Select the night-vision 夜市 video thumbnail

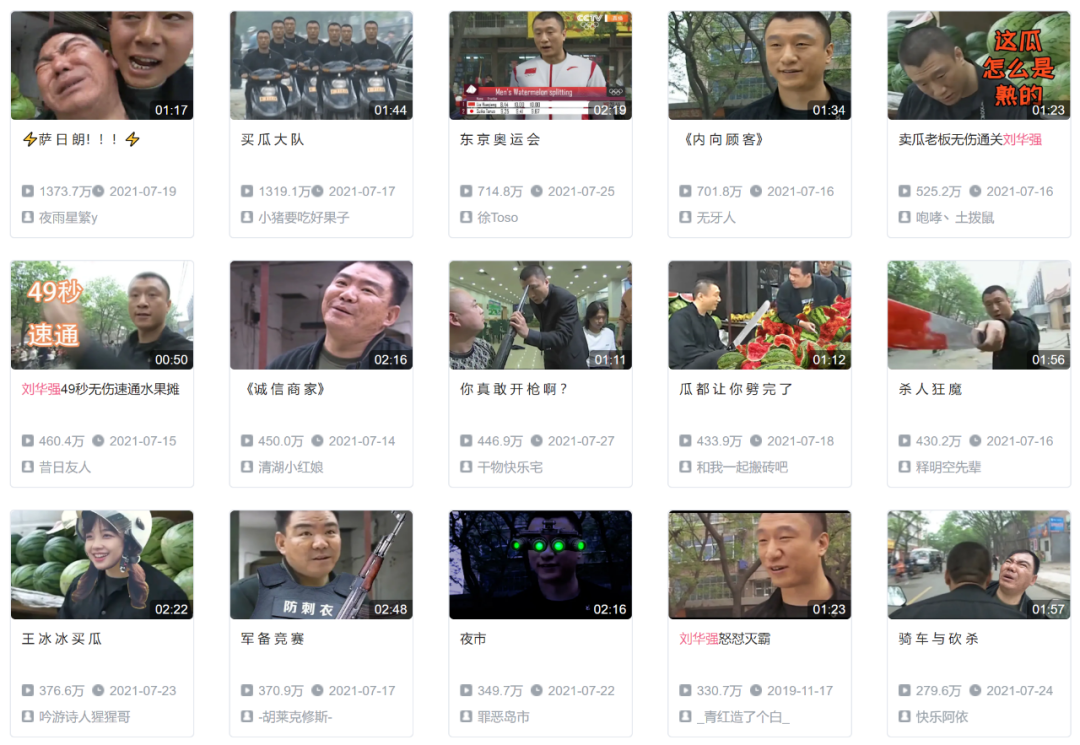click(x=541, y=565)
